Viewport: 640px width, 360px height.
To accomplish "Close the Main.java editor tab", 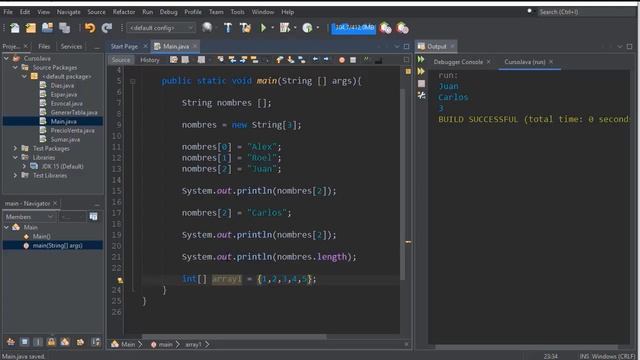I will click(x=195, y=46).
